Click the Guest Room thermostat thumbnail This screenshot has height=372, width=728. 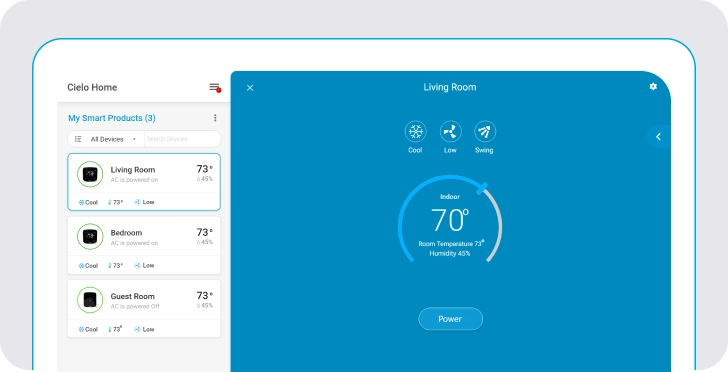point(90,300)
